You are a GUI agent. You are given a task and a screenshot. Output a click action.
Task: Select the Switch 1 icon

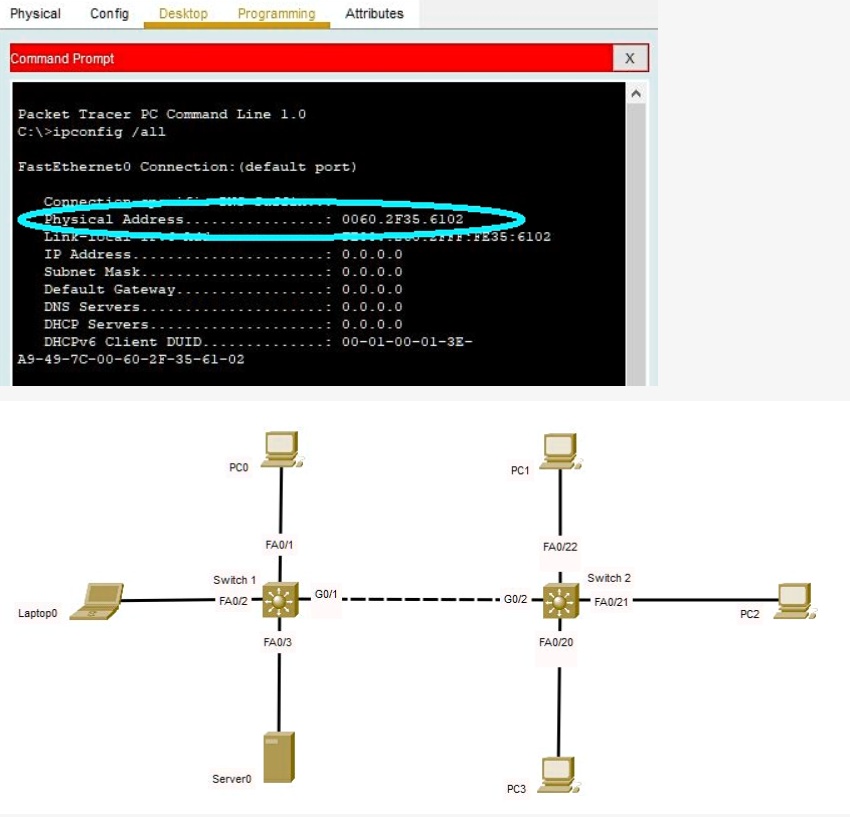click(281, 601)
